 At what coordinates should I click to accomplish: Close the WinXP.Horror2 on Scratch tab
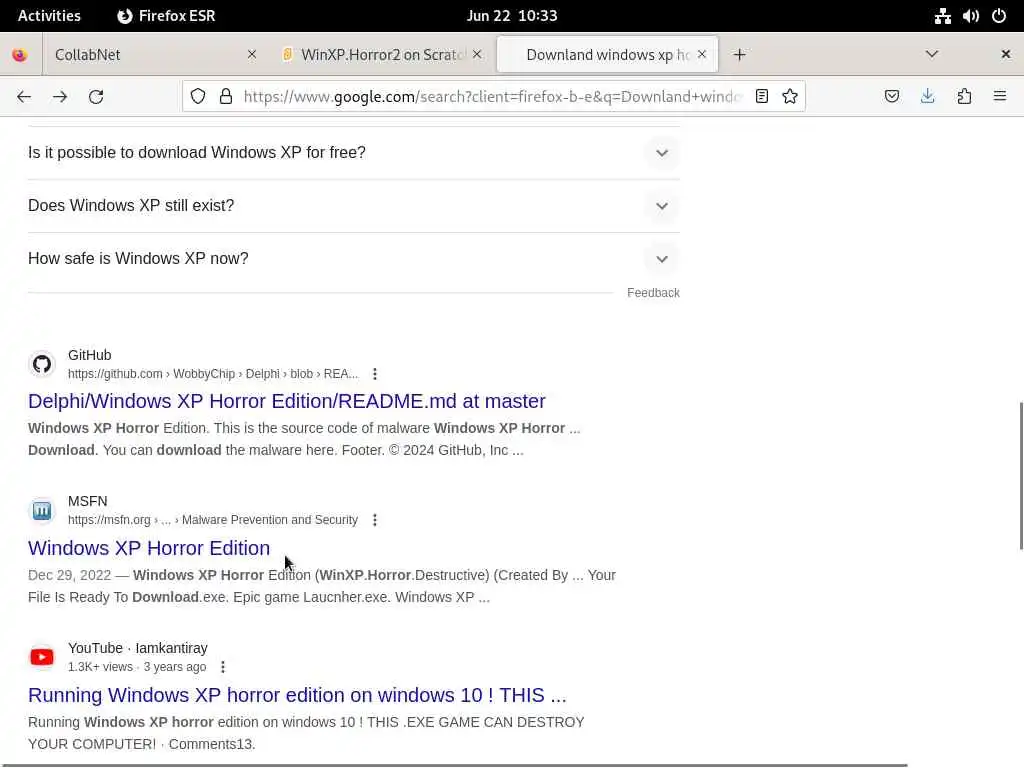pyautogui.click(x=477, y=55)
